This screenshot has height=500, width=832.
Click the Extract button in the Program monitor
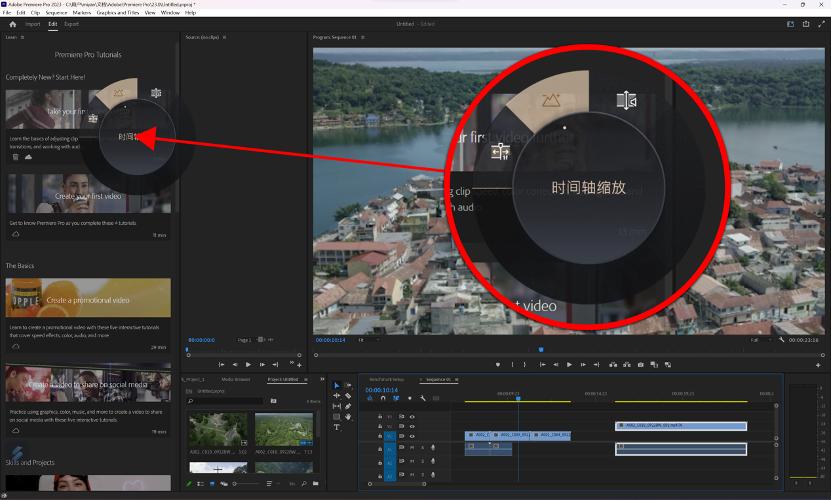(627, 365)
